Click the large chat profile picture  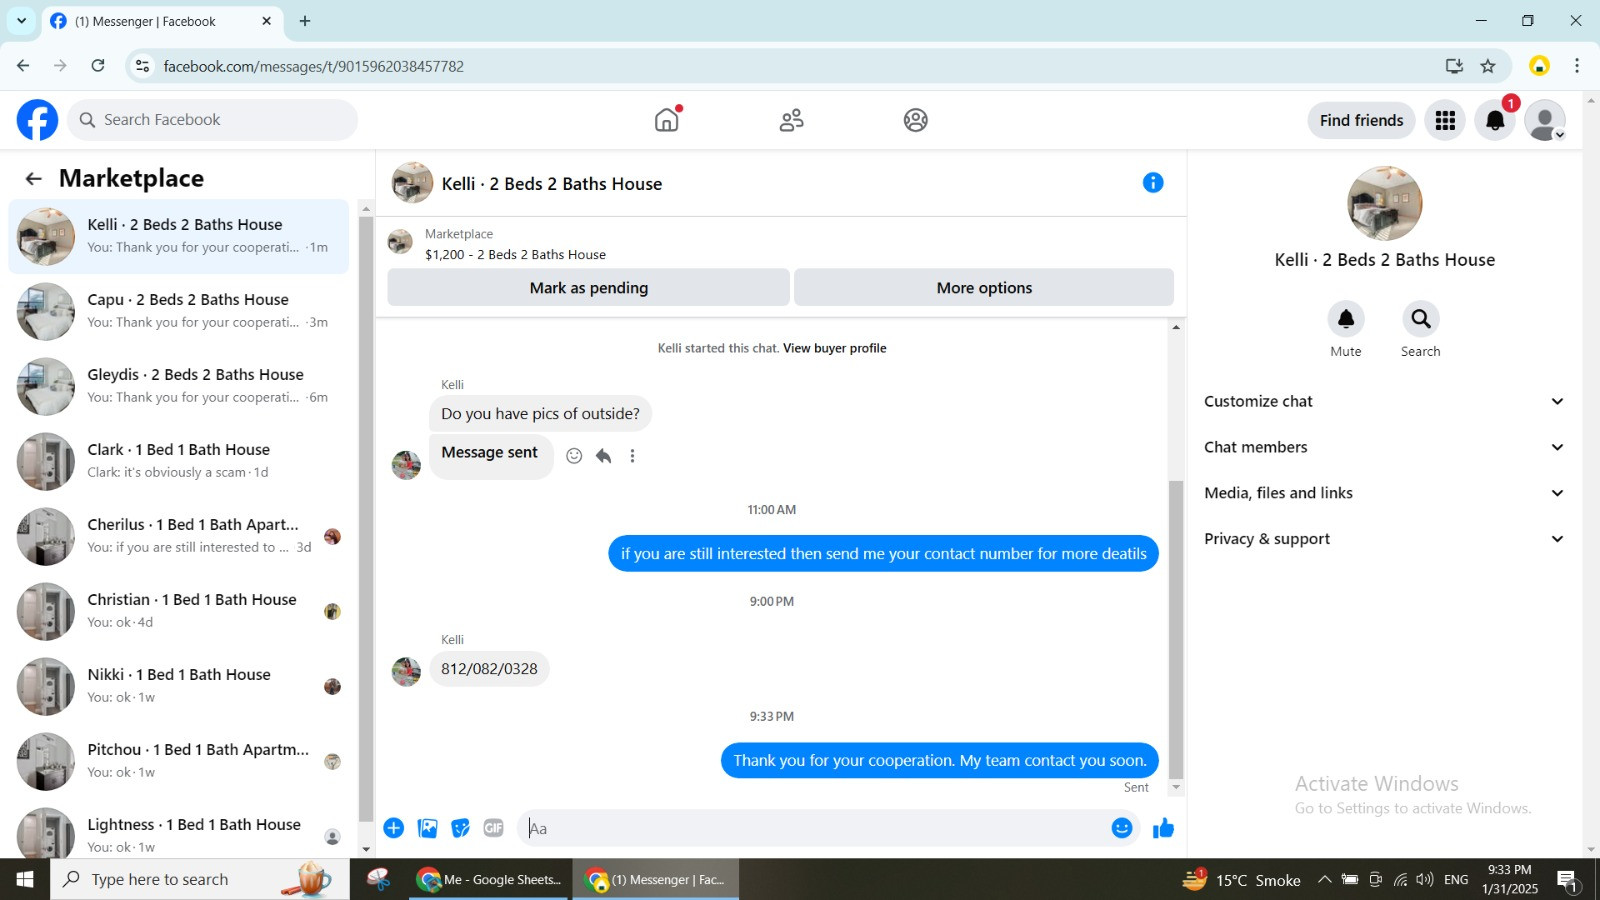1384,203
